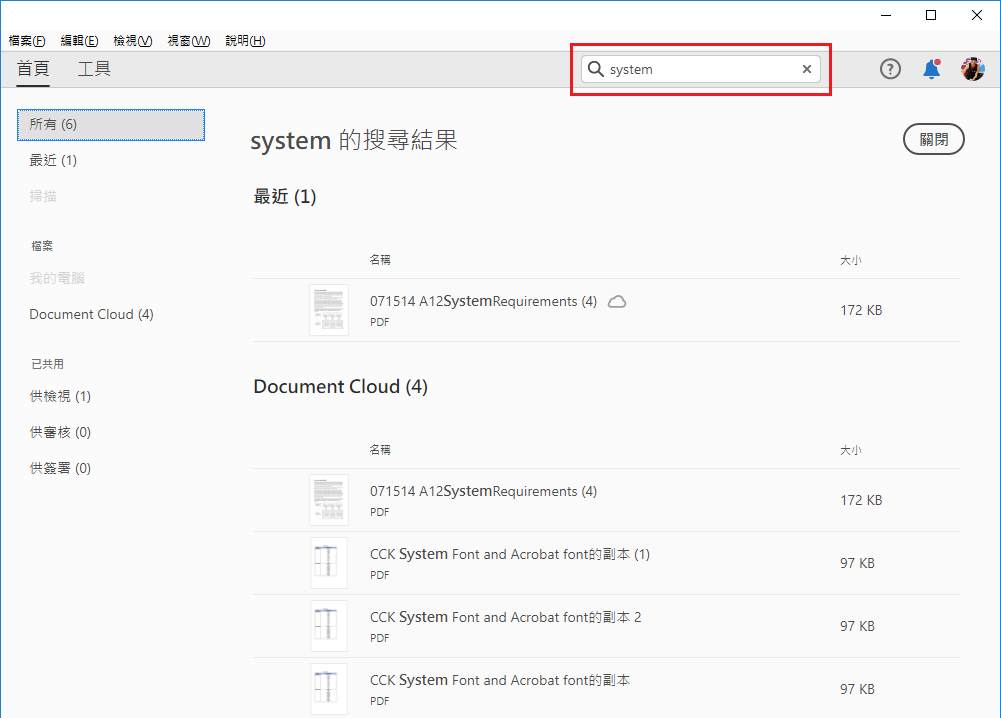Open the 檔案(F) menu

tap(27, 41)
